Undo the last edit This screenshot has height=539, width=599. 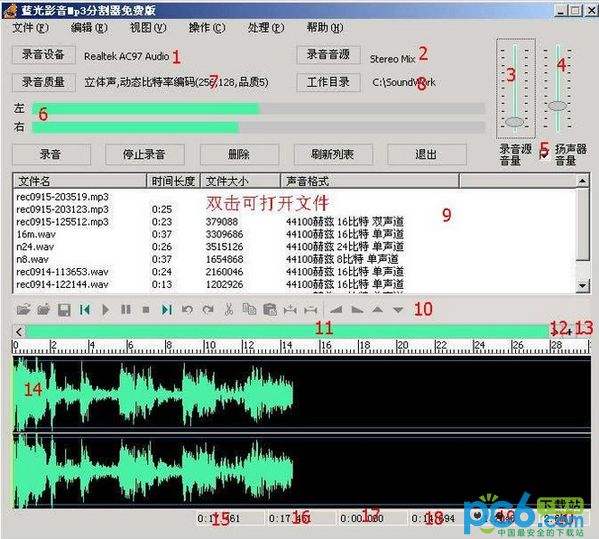pos(187,309)
